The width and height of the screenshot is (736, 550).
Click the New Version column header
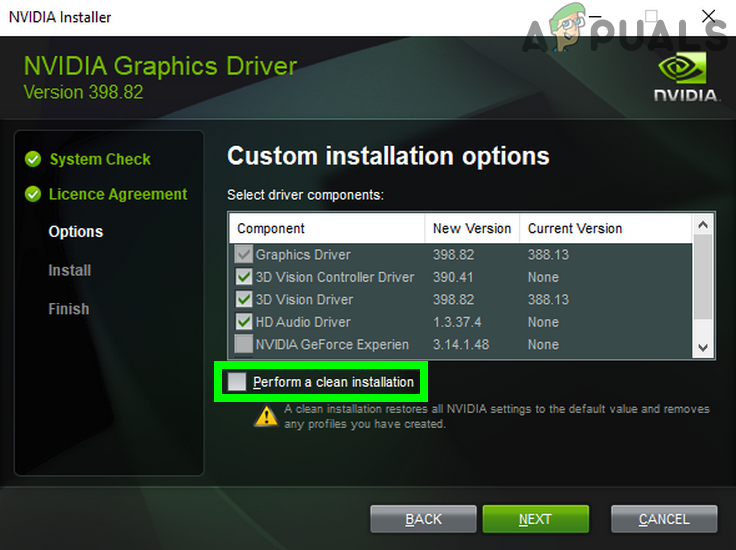click(x=472, y=229)
